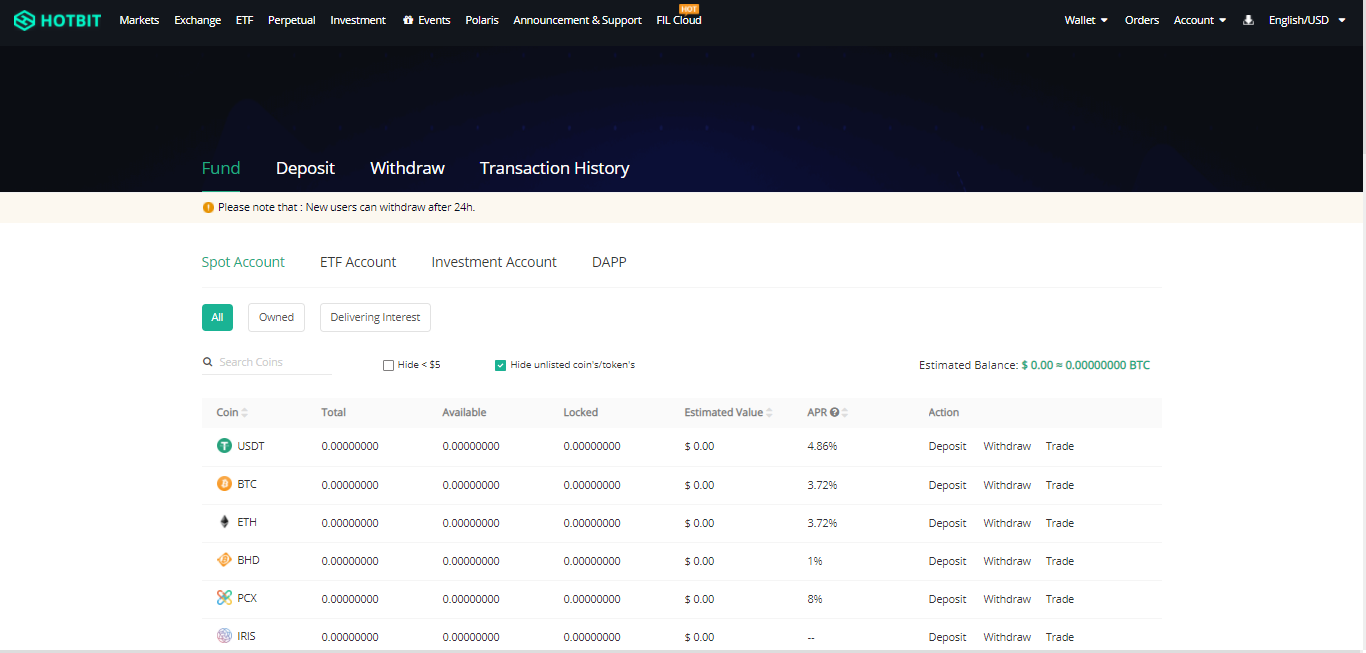
Task: Open FIL Cloud in navigation
Action: (x=679, y=20)
